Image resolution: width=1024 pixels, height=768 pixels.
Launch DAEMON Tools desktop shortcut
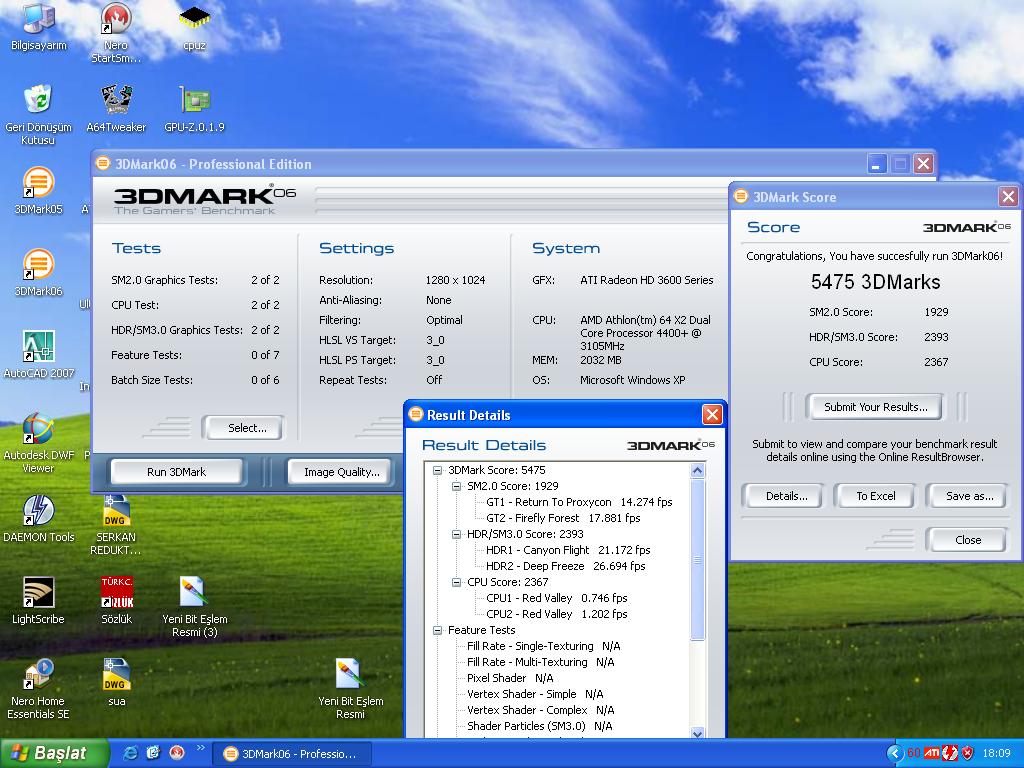(x=39, y=519)
